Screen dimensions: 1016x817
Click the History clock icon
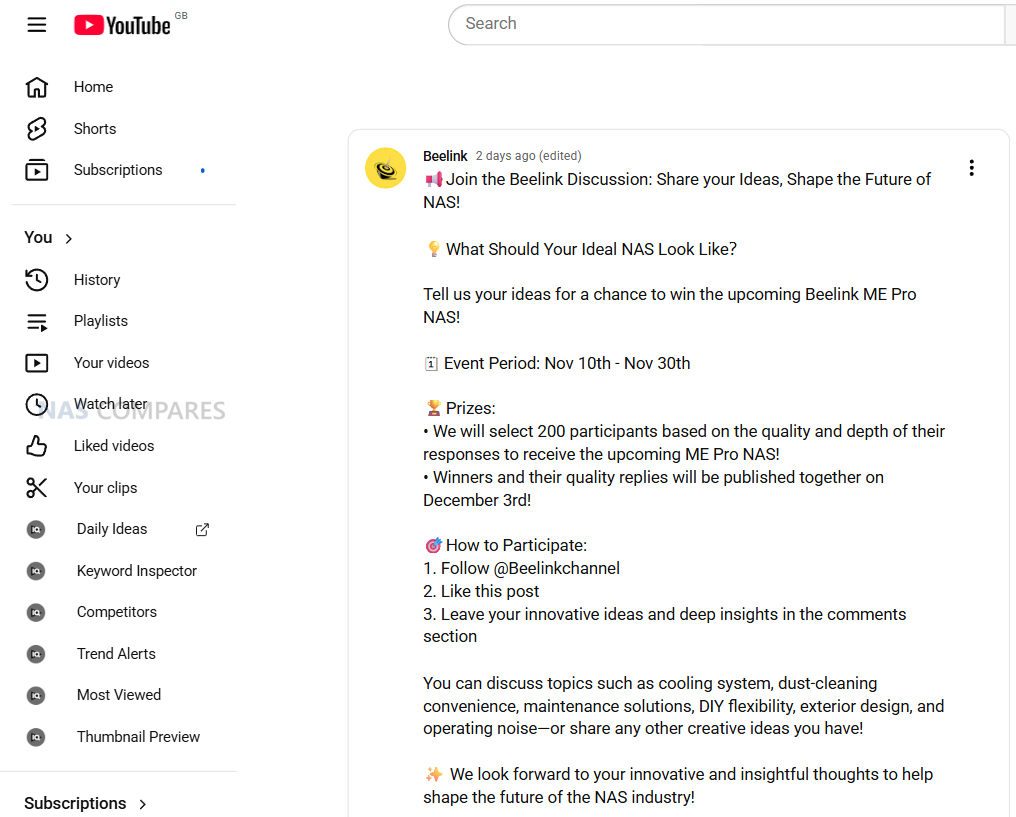pos(37,280)
